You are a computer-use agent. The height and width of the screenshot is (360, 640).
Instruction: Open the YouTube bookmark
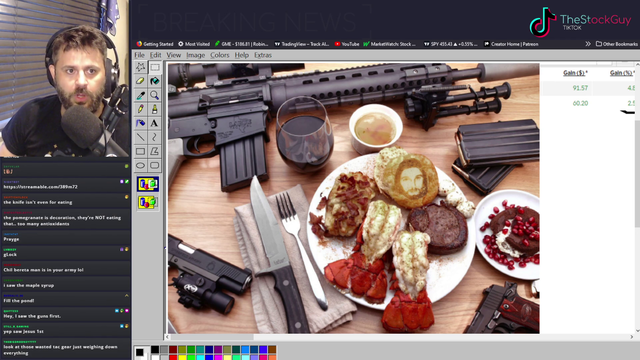tap(347, 44)
